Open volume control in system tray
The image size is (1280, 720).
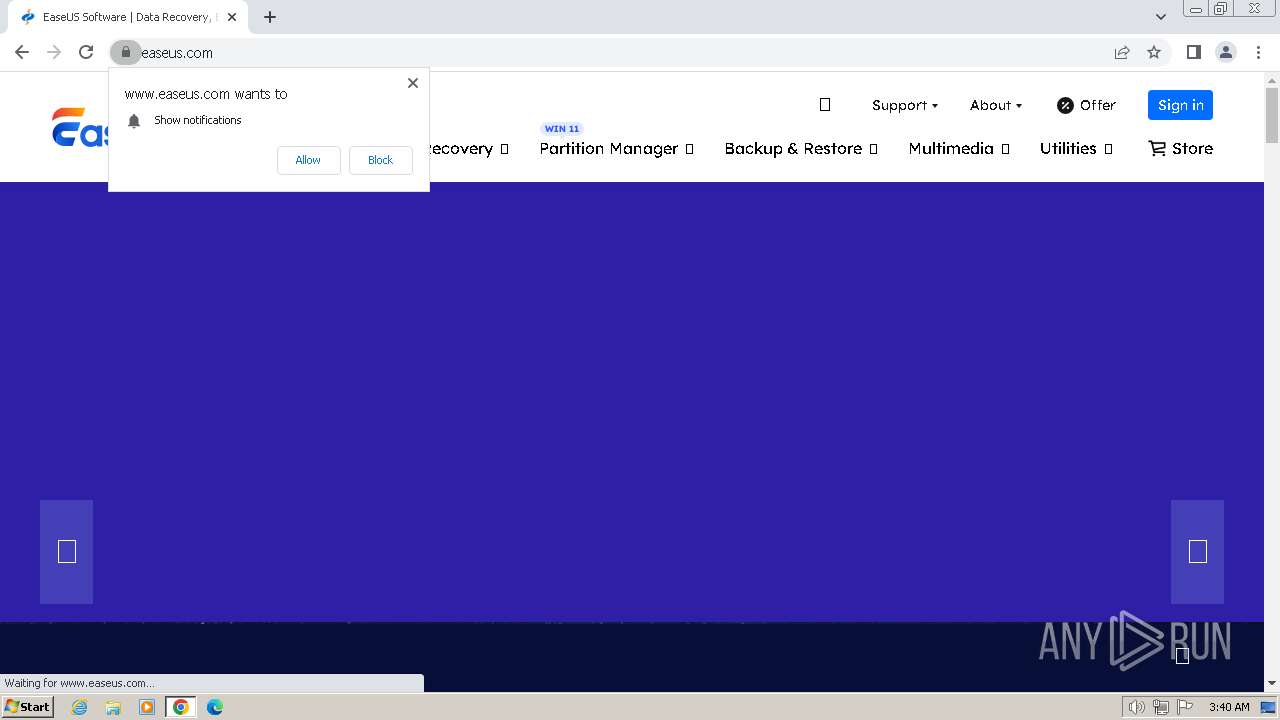1136,707
